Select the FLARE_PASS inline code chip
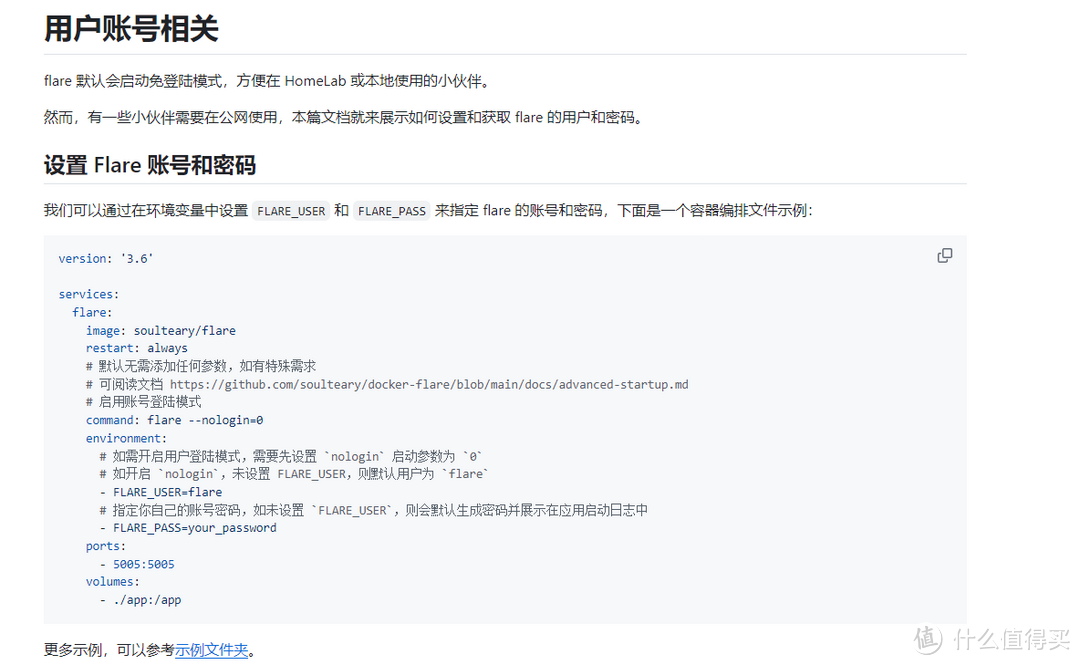 tap(392, 211)
